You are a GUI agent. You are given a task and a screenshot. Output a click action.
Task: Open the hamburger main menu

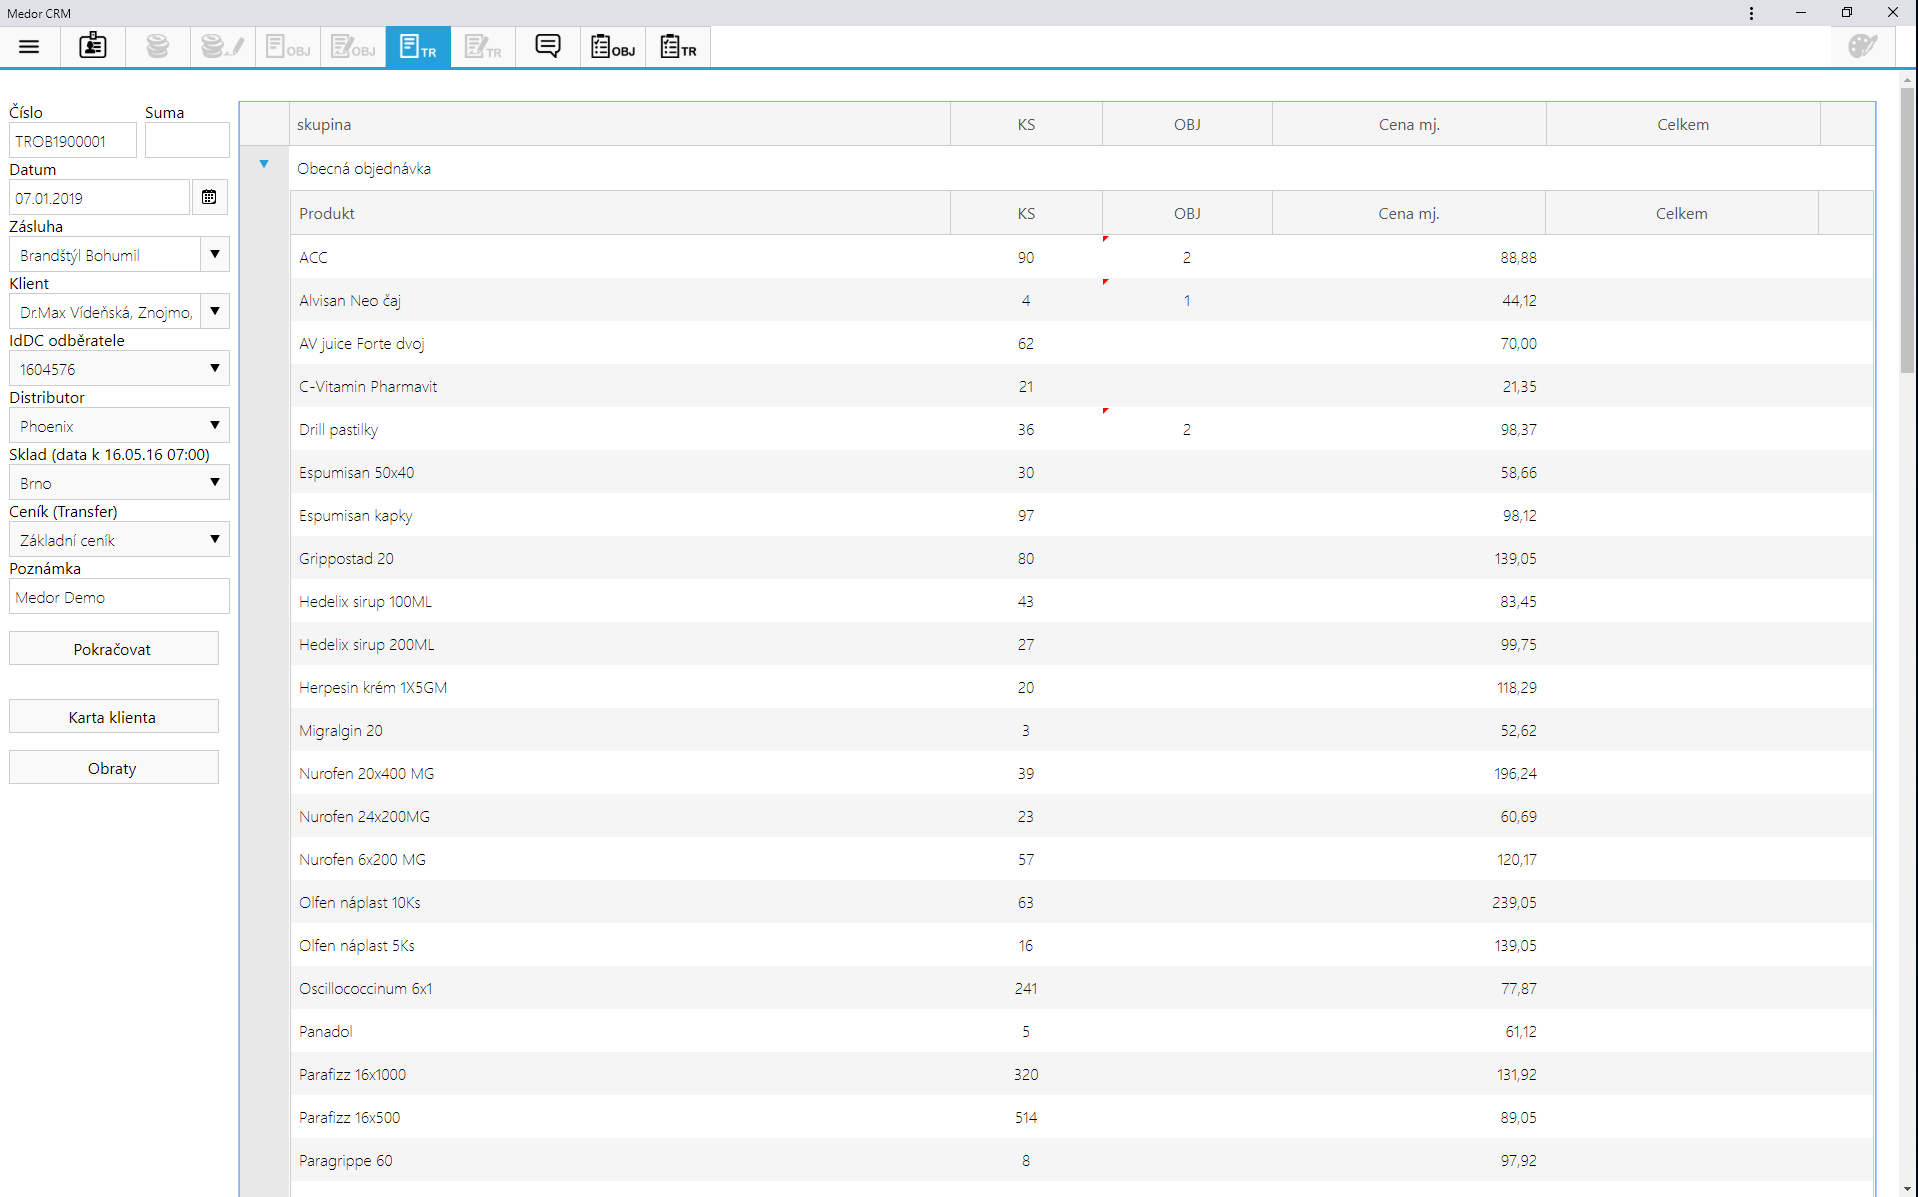29,46
